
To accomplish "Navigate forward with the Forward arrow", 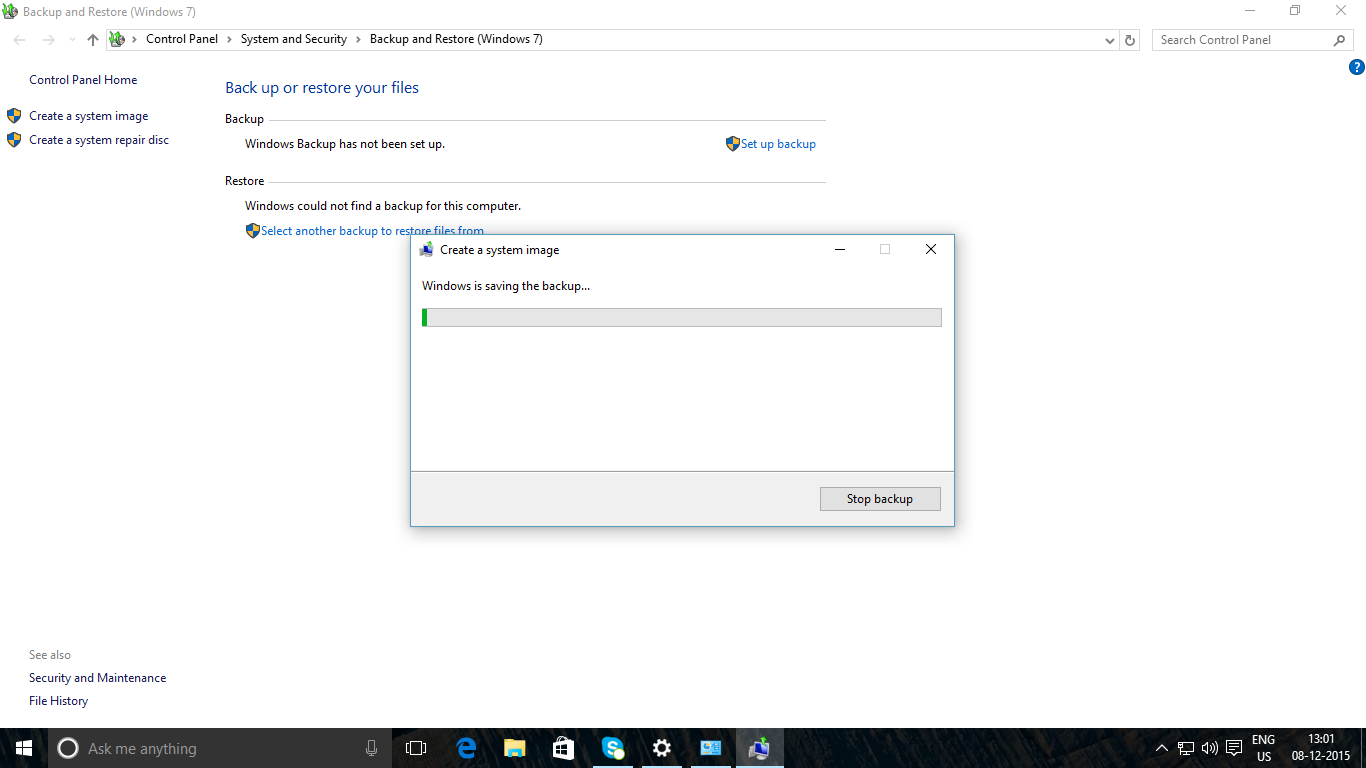I will [48, 40].
